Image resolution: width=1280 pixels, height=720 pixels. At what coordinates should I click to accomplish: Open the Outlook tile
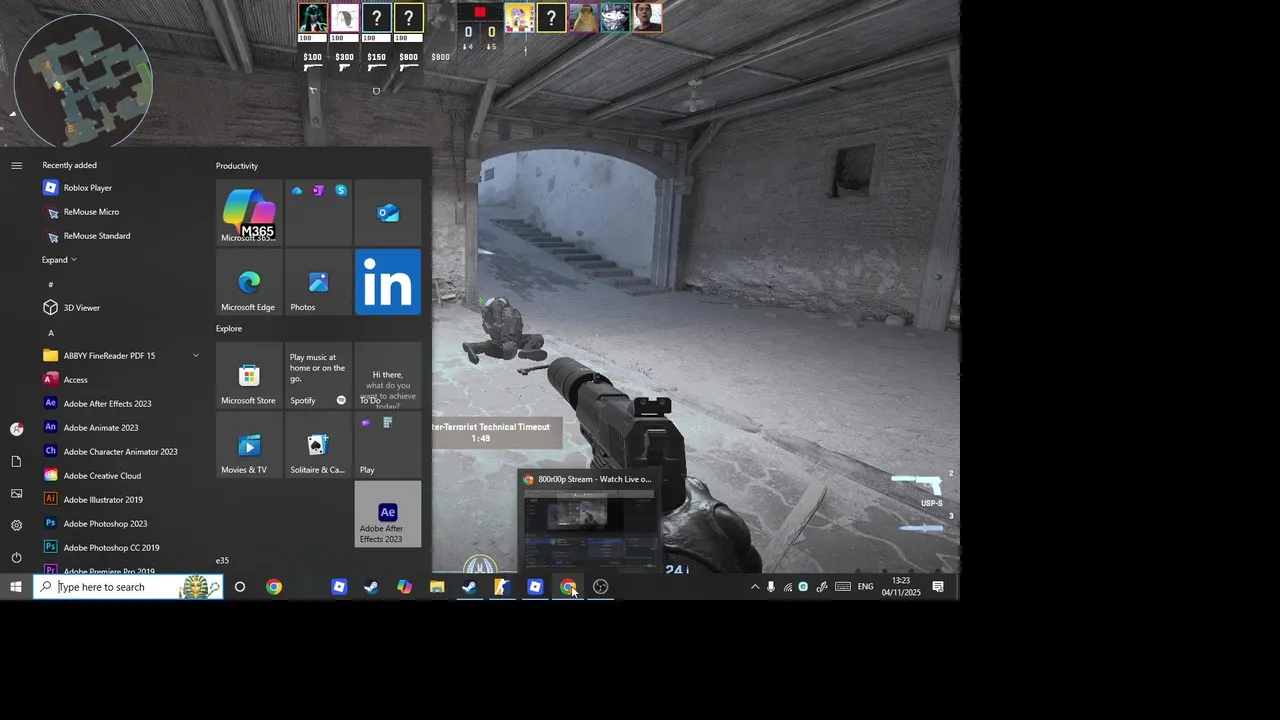[x=388, y=213]
